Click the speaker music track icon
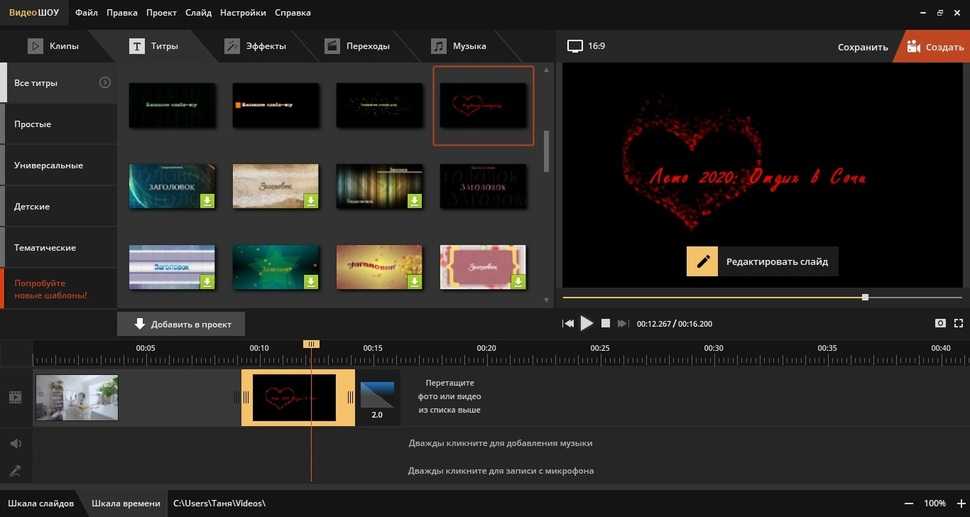 tap(15, 443)
